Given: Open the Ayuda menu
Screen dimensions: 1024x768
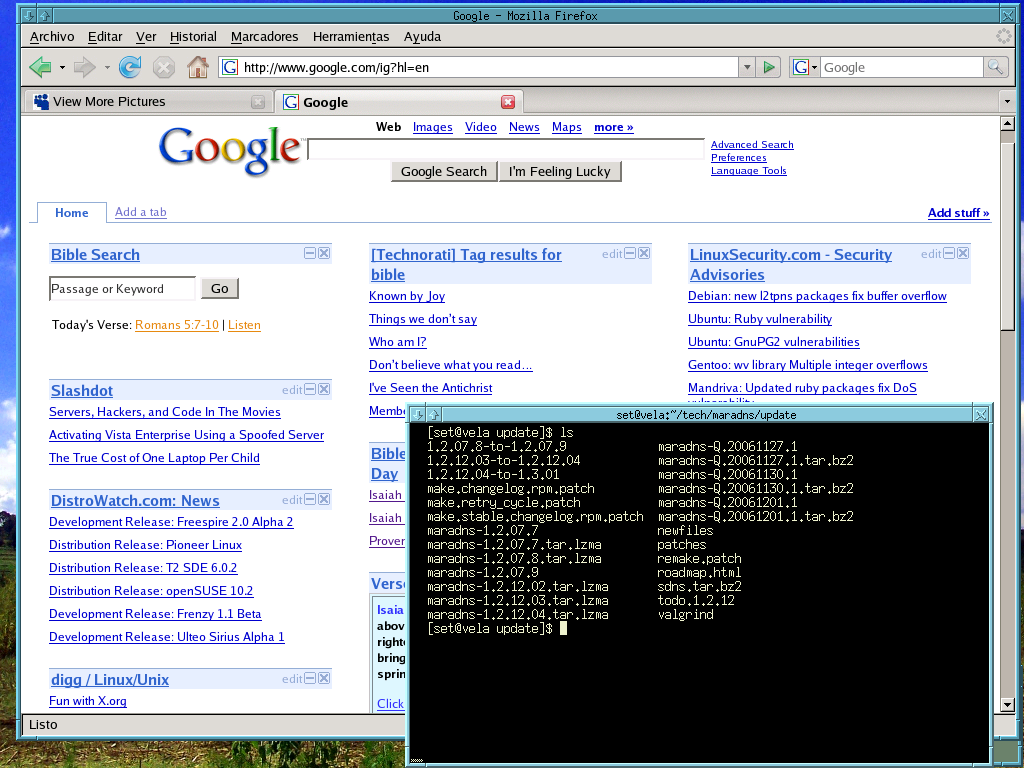Looking at the screenshot, I should pyautogui.click(x=422, y=37).
